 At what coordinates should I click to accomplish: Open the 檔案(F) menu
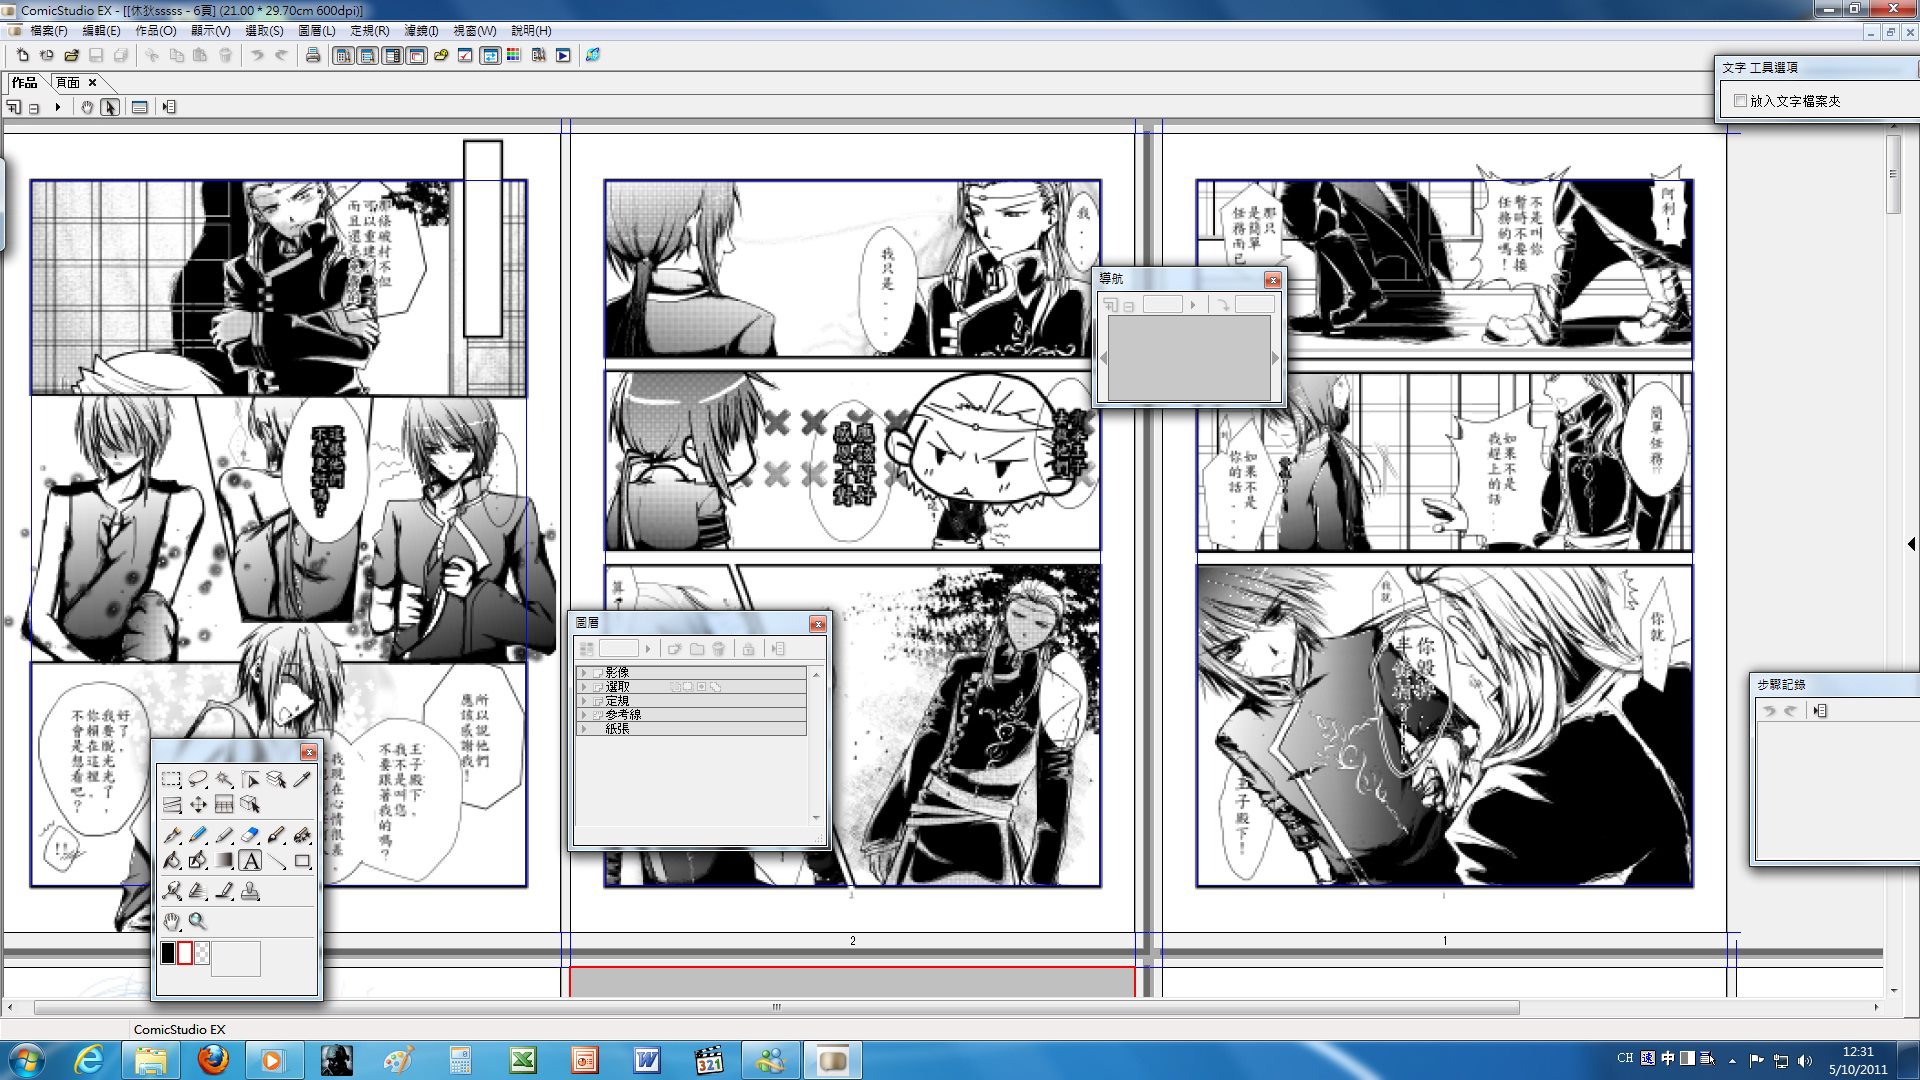pos(49,31)
